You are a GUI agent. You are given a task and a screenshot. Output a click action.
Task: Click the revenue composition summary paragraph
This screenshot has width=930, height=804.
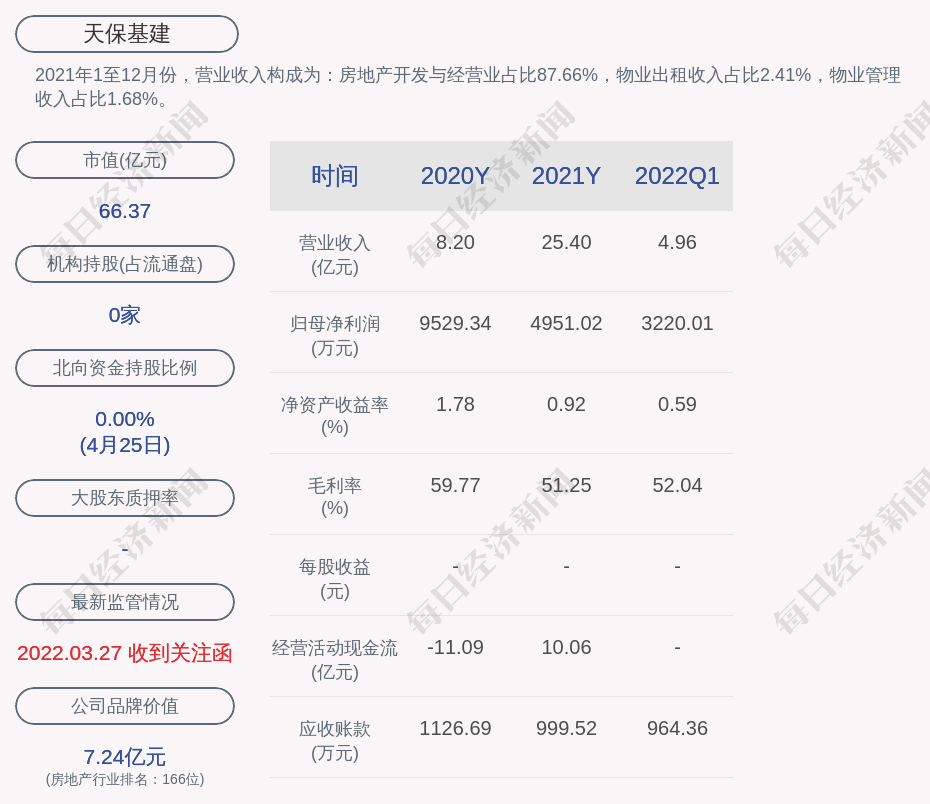468,87
